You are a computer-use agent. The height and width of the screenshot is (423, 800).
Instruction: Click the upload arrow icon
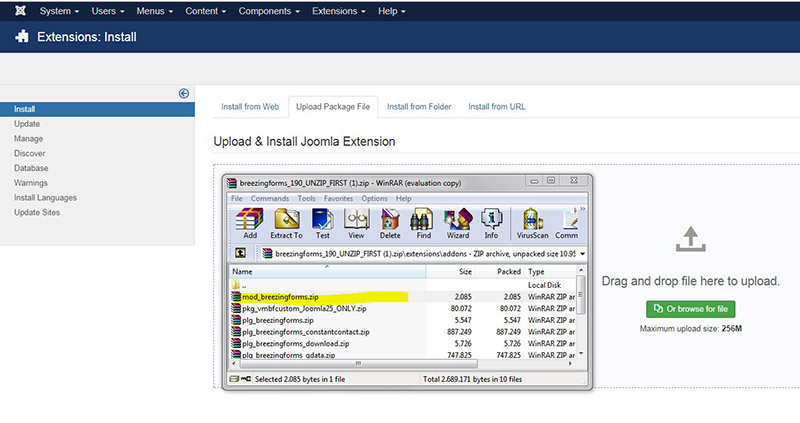click(691, 239)
